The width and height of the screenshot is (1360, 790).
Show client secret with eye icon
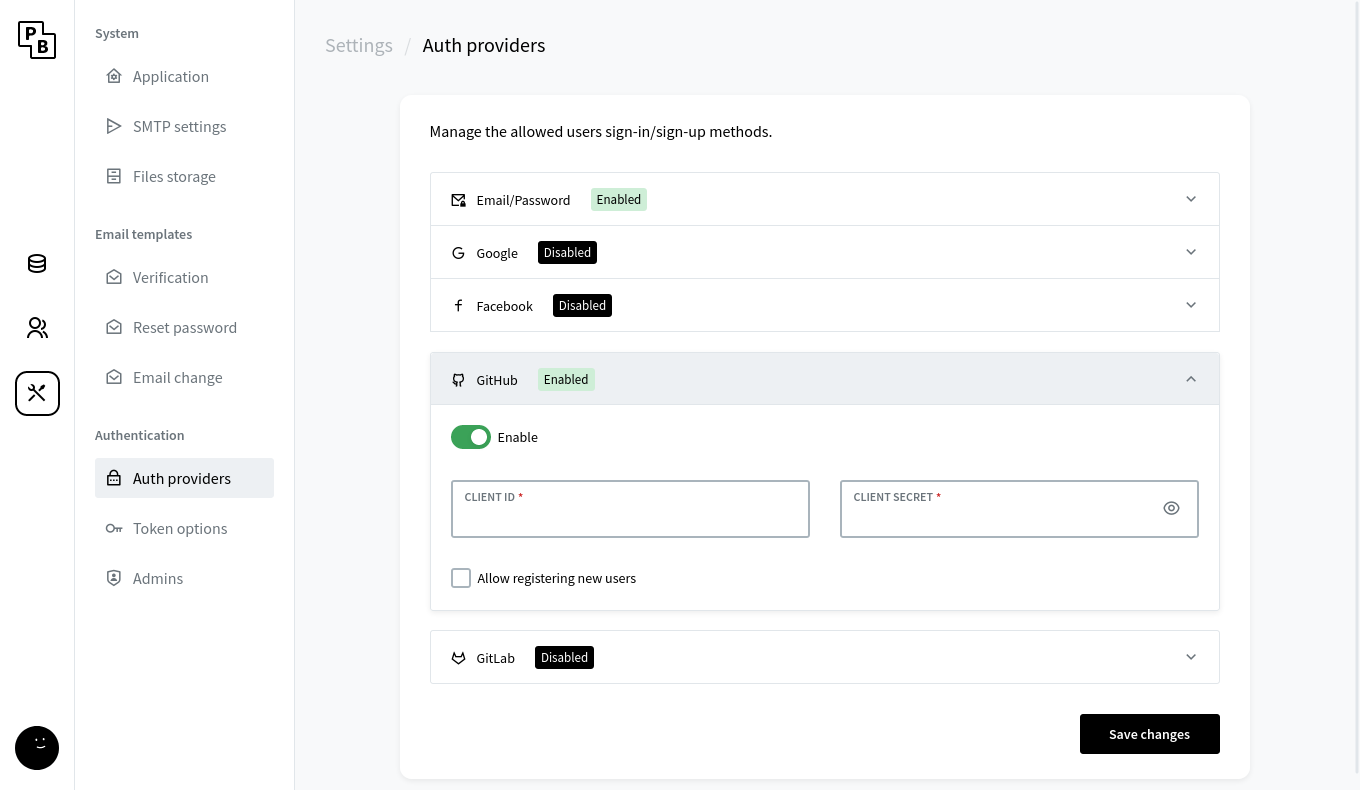[x=1171, y=508]
